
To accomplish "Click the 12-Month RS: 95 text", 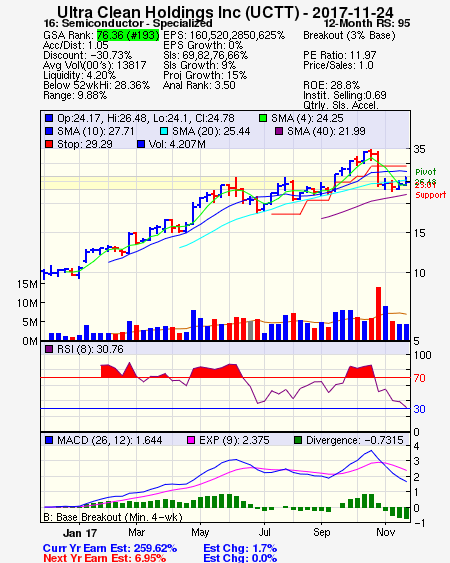I will click(x=367, y=23).
